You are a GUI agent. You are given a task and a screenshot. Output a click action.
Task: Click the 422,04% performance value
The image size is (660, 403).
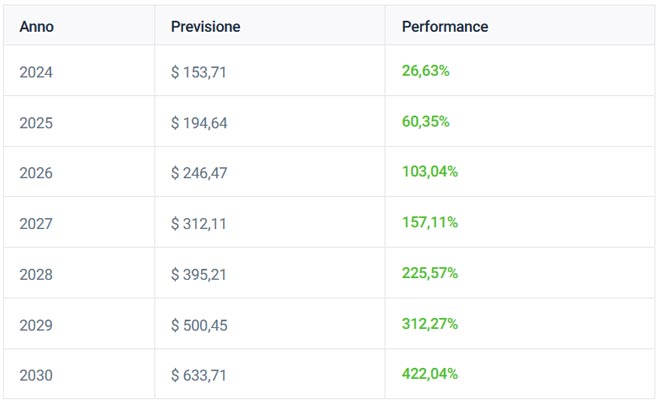pos(429,375)
